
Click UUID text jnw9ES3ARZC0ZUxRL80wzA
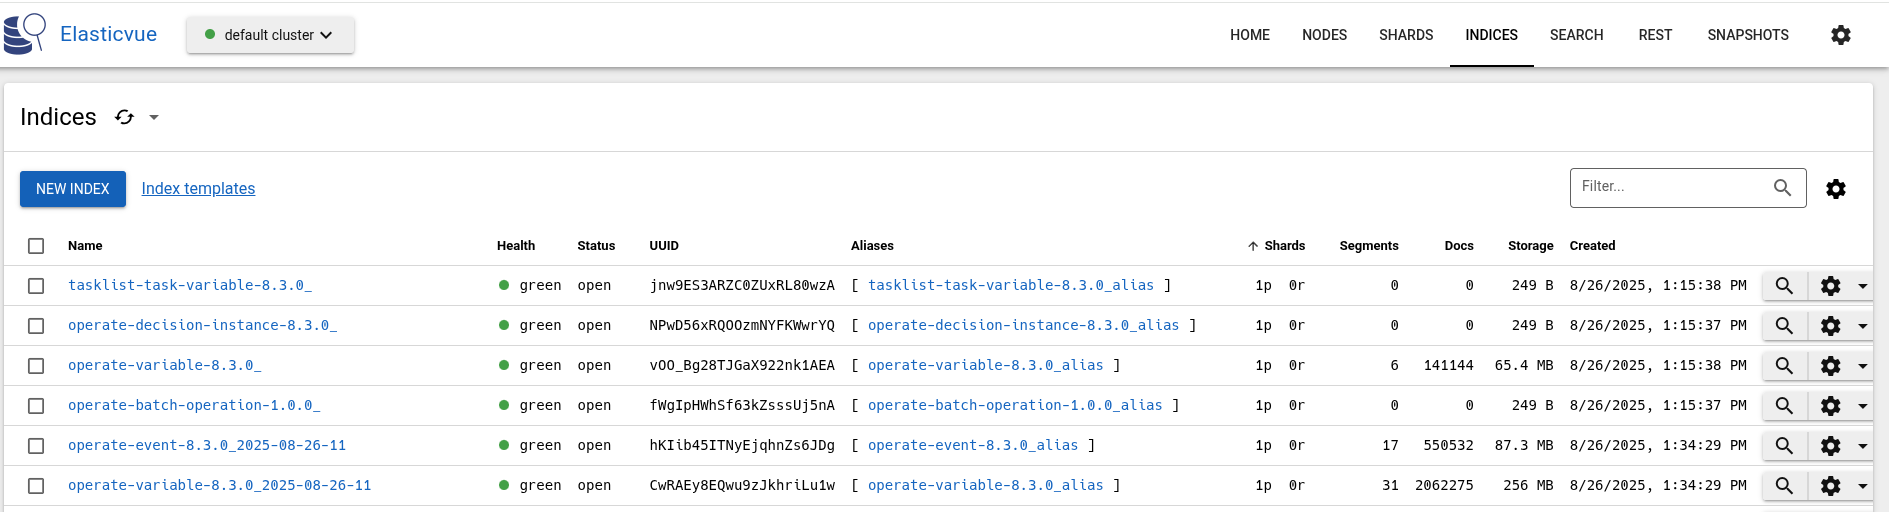tap(742, 285)
